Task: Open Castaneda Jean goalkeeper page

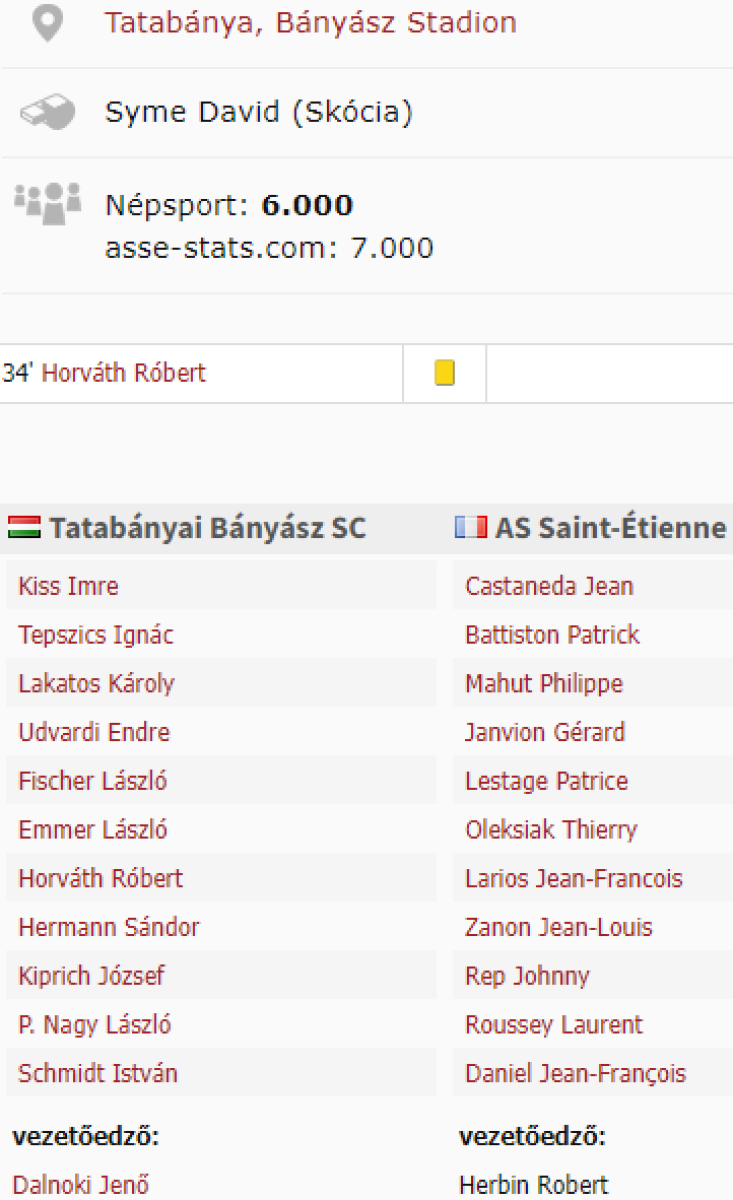Action: [549, 586]
